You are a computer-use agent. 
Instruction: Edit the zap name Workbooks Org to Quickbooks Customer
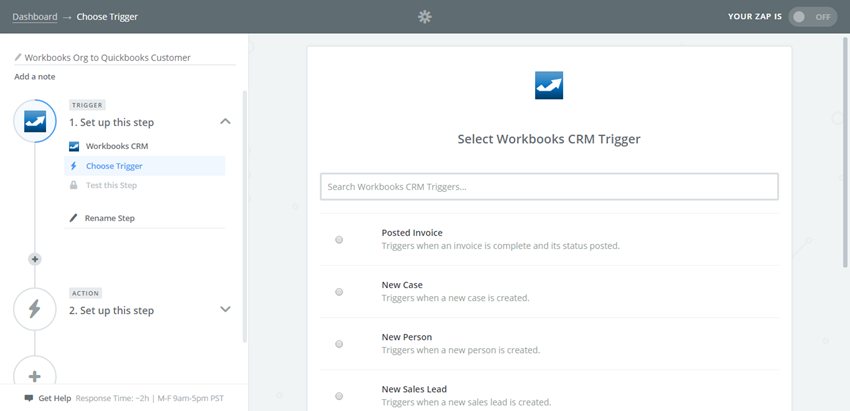pyautogui.click(x=107, y=57)
